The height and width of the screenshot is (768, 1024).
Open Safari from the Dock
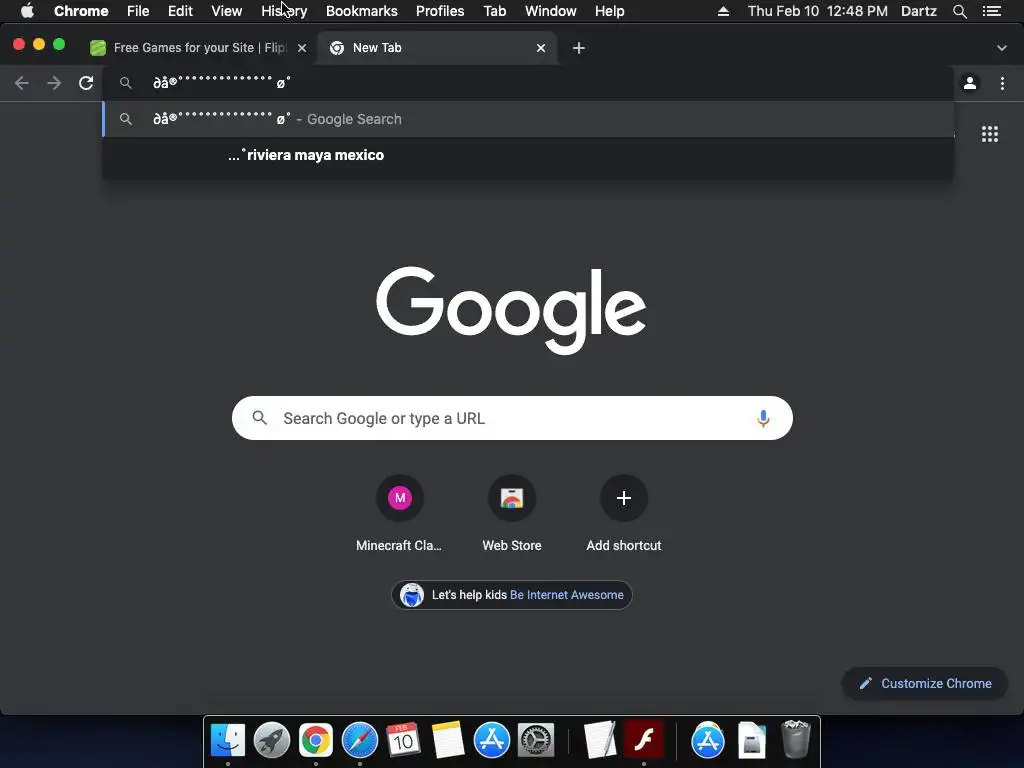[x=360, y=740]
